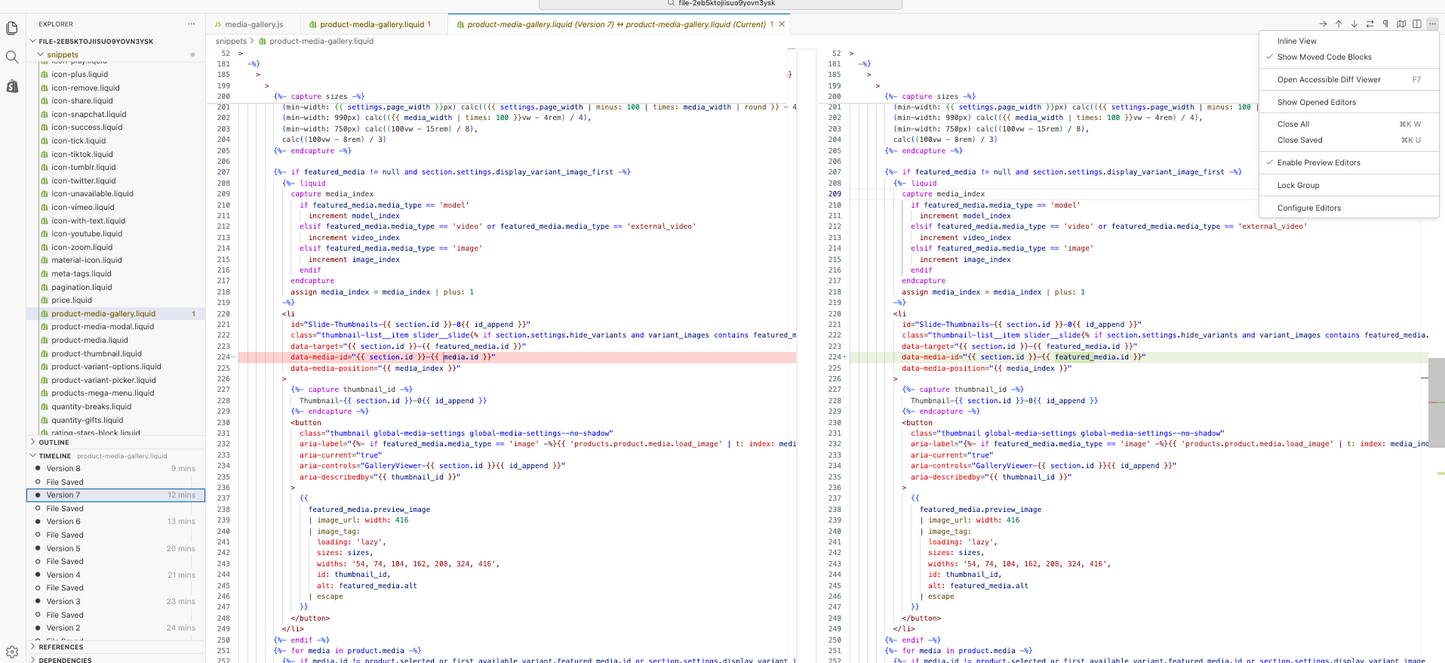Image resolution: width=1445 pixels, height=663 pixels.
Task: Split editor right icon
Action: coord(1417,23)
